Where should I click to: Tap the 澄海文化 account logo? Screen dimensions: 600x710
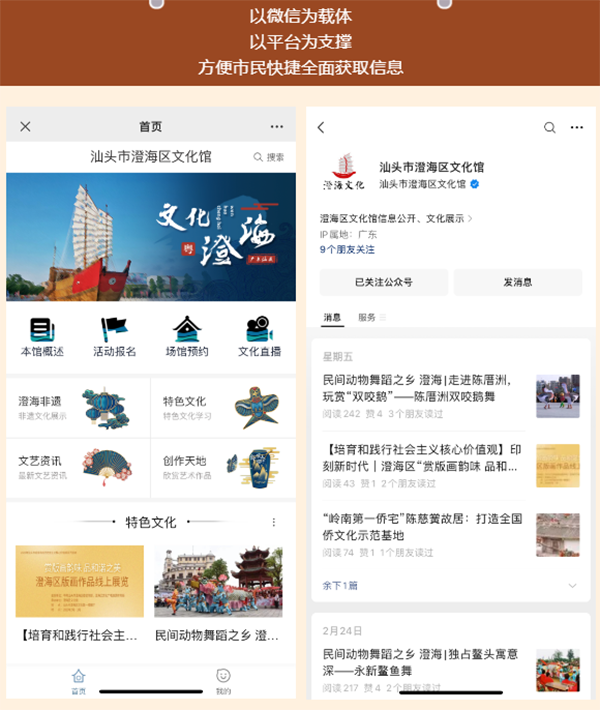coord(344,172)
